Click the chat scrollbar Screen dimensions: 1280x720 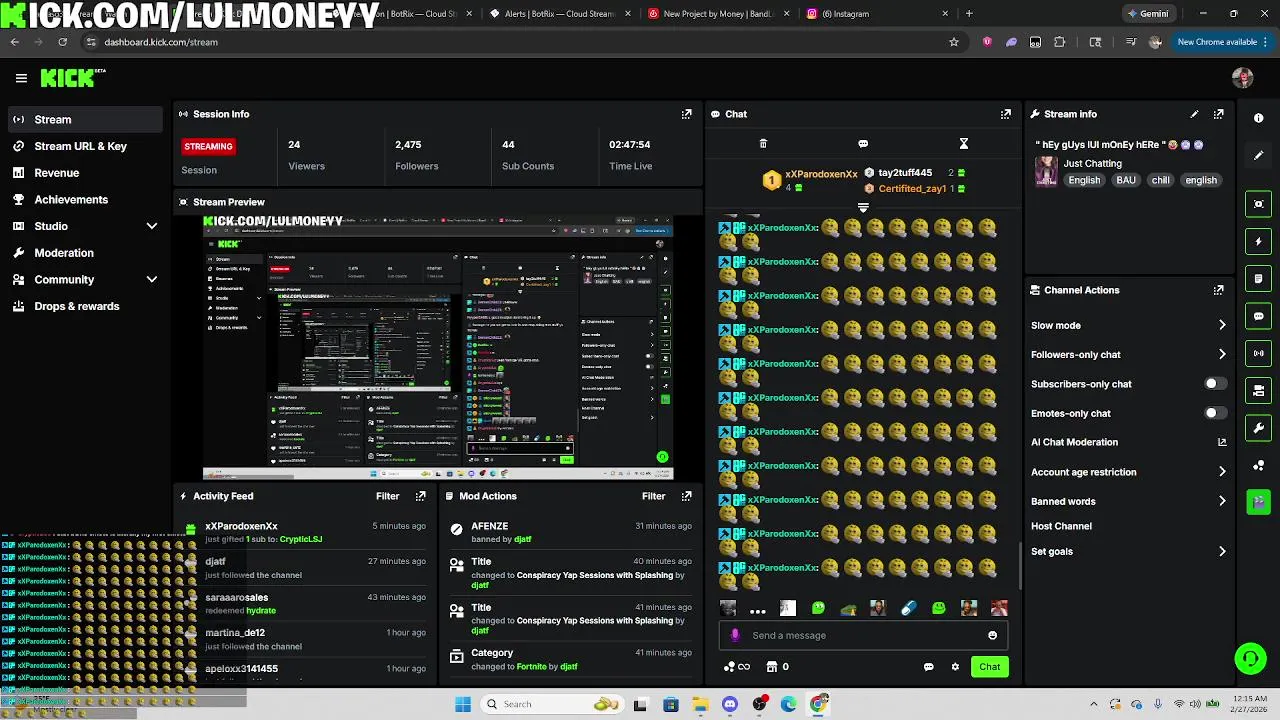click(1020, 566)
